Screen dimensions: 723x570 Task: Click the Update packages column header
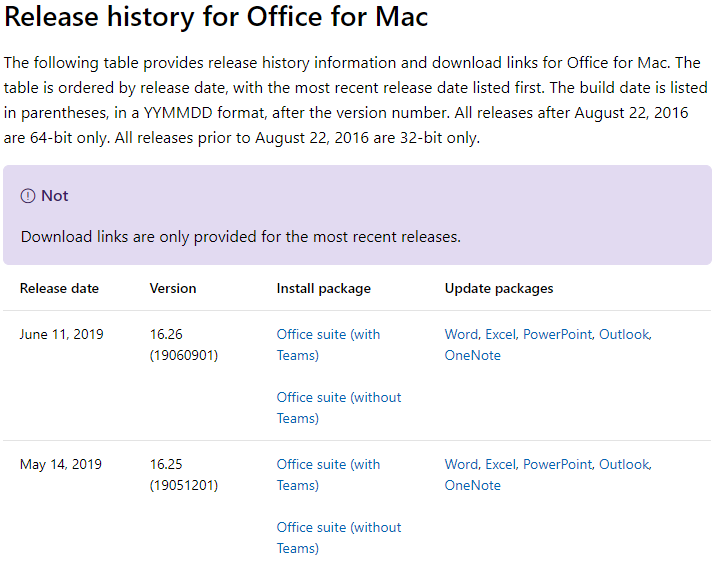point(499,289)
